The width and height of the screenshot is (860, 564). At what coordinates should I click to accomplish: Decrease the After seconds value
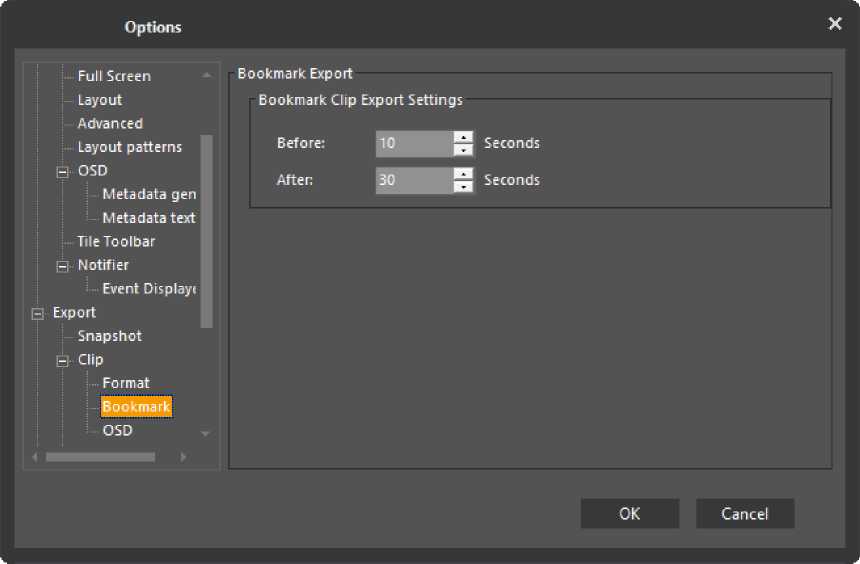463,187
